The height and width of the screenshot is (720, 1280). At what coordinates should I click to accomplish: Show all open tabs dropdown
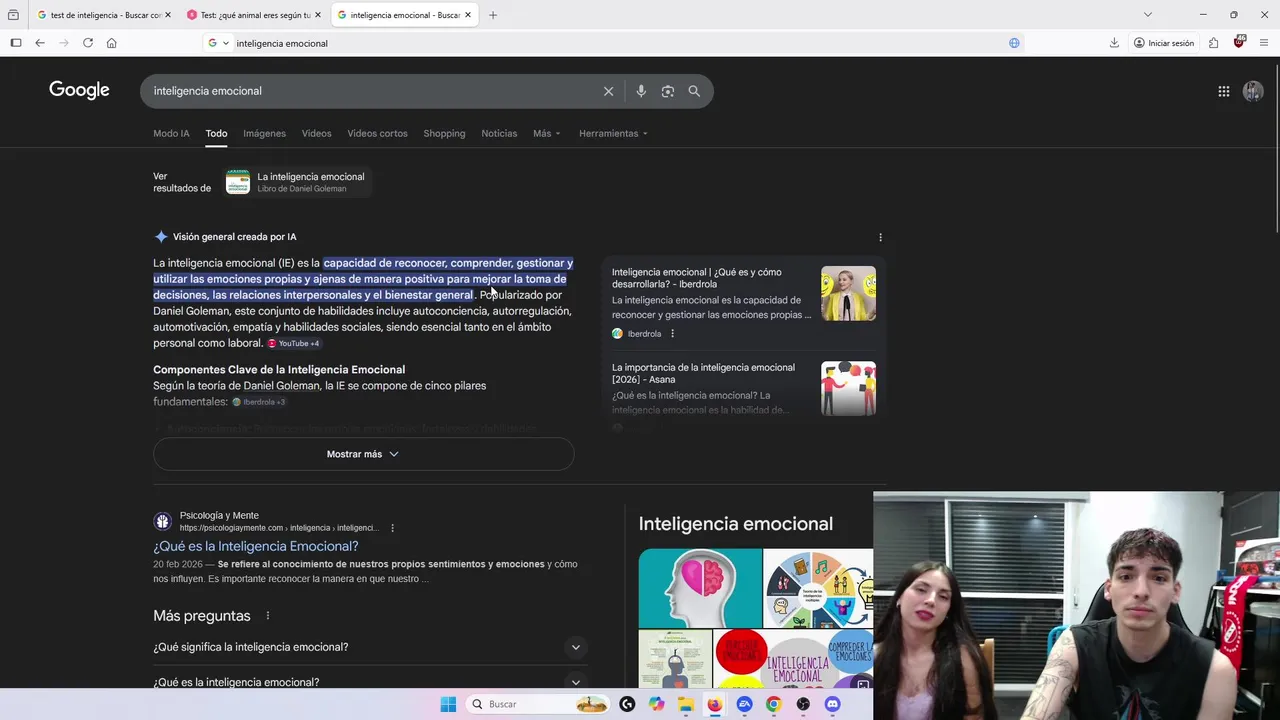tap(1148, 15)
